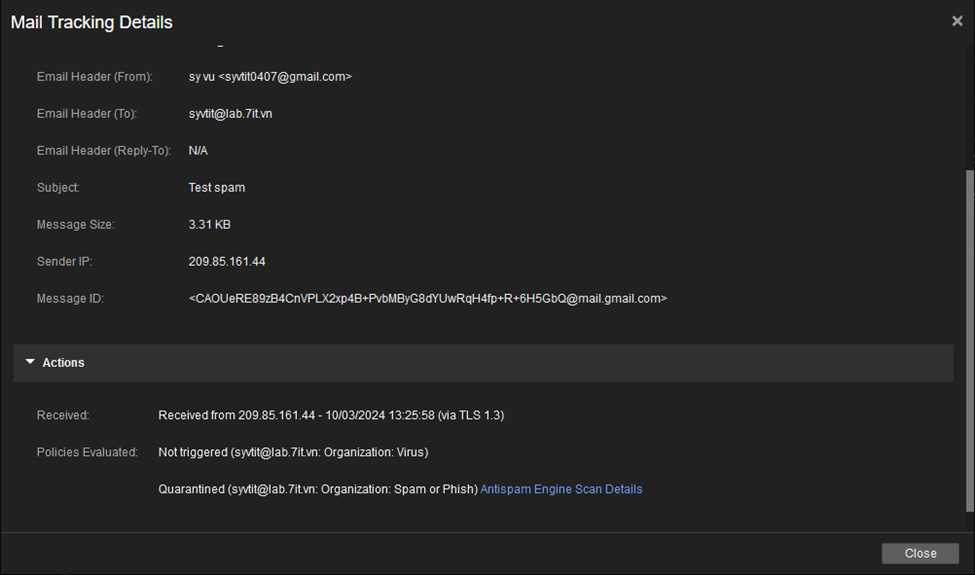The height and width of the screenshot is (575, 975).
Task: Click the vertical scrollbar thumb
Action: (969, 341)
